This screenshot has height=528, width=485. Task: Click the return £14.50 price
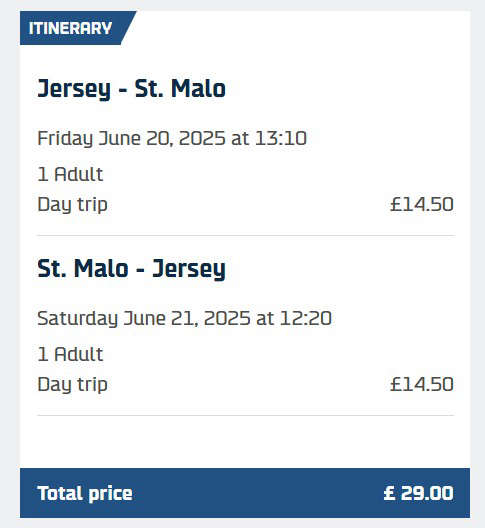click(x=422, y=385)
